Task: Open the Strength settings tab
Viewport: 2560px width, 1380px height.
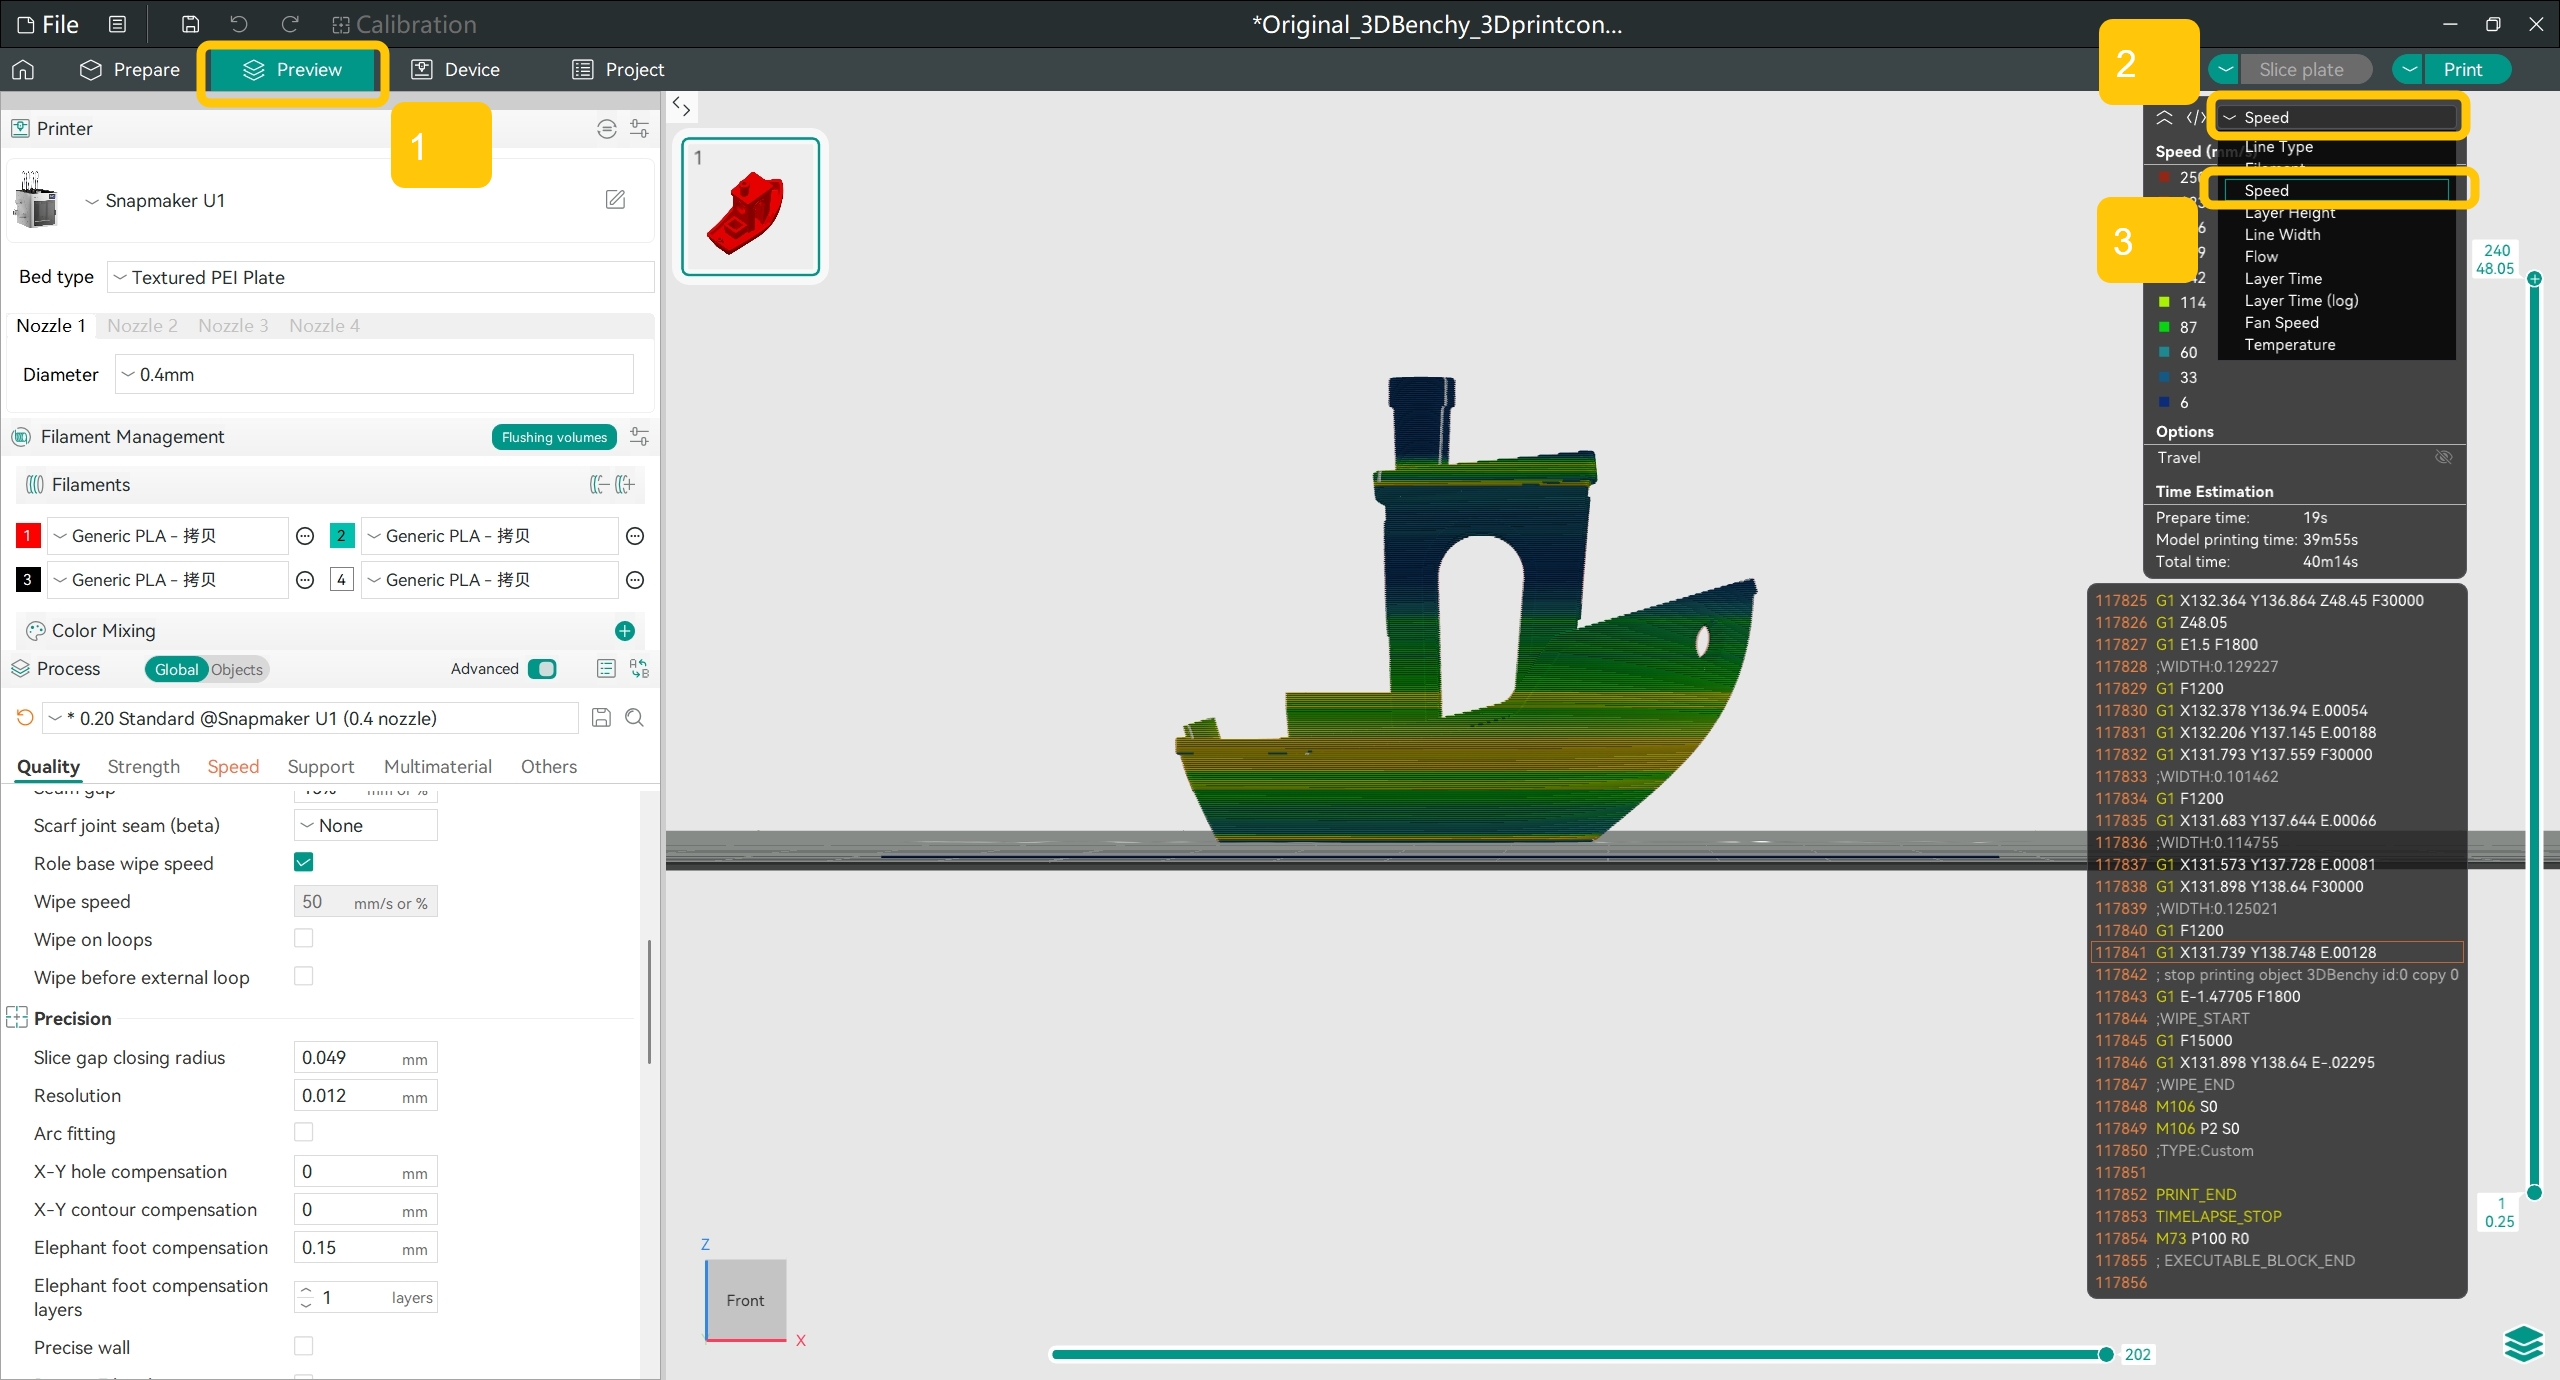Action: tap(144, 766)
